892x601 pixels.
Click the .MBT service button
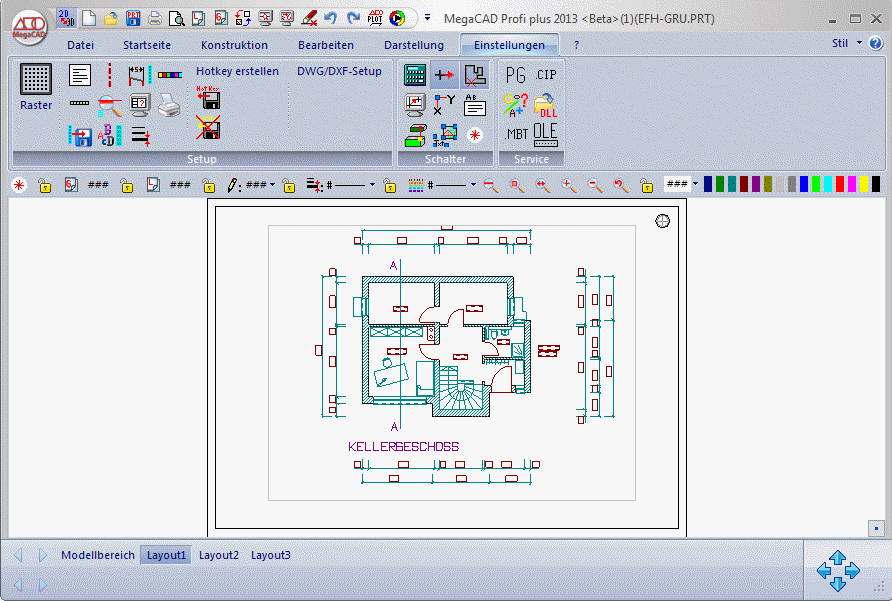tap(517, 135)
